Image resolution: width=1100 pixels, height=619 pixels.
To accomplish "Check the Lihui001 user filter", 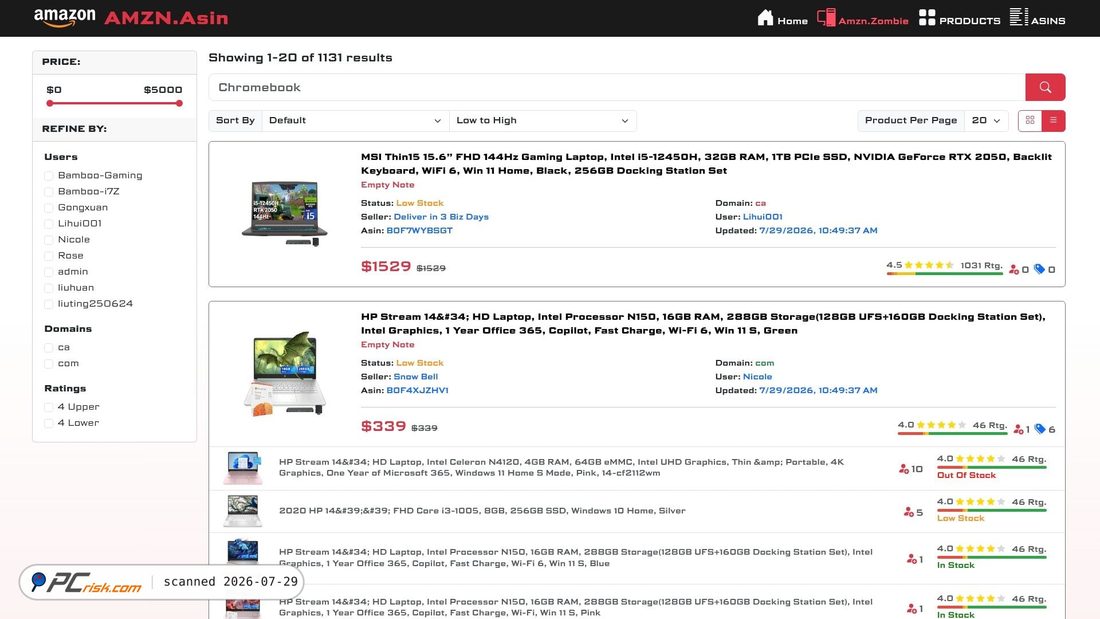I will pyautogui.click(x=48, y=224).
